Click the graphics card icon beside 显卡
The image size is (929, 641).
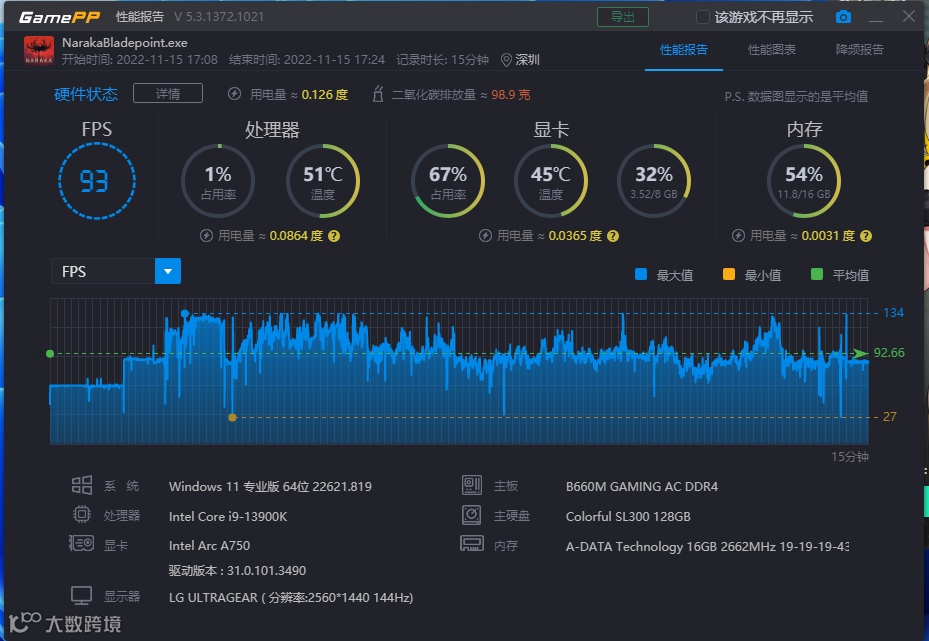click(81, 543)
